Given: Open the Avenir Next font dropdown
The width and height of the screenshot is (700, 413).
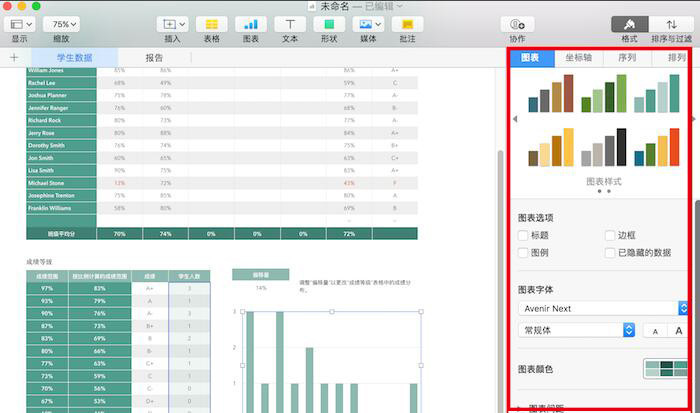Looking at the screenshot, I should click(603, 308).
